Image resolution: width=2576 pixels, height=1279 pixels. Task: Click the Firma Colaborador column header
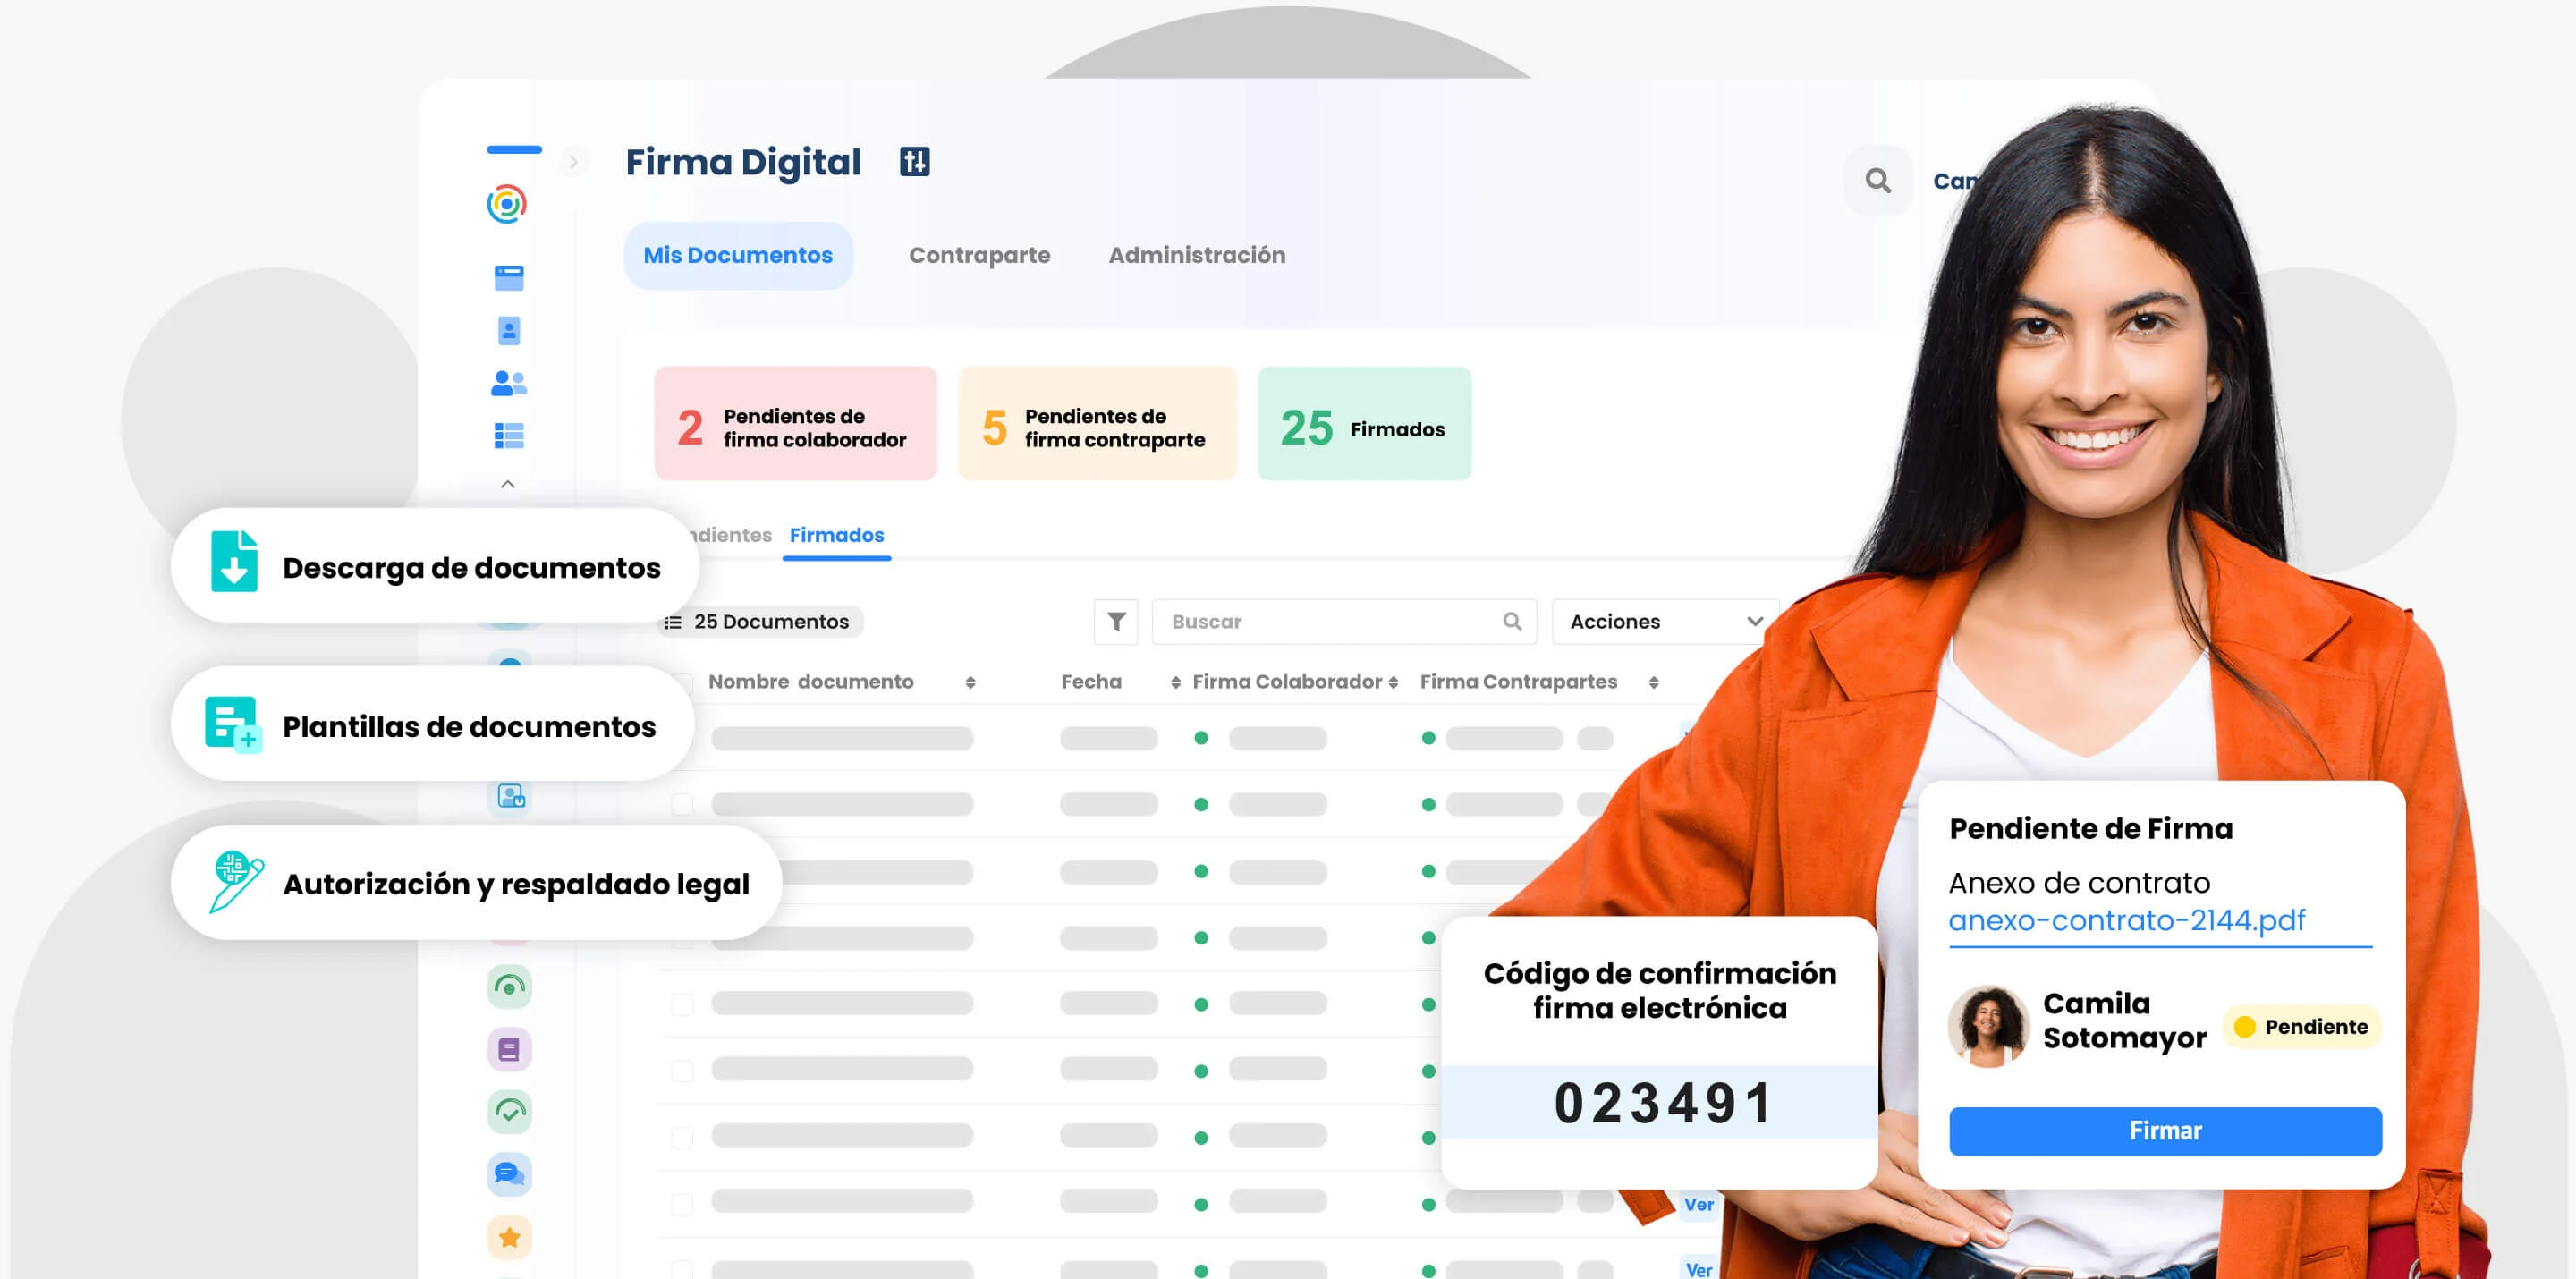1287,682
